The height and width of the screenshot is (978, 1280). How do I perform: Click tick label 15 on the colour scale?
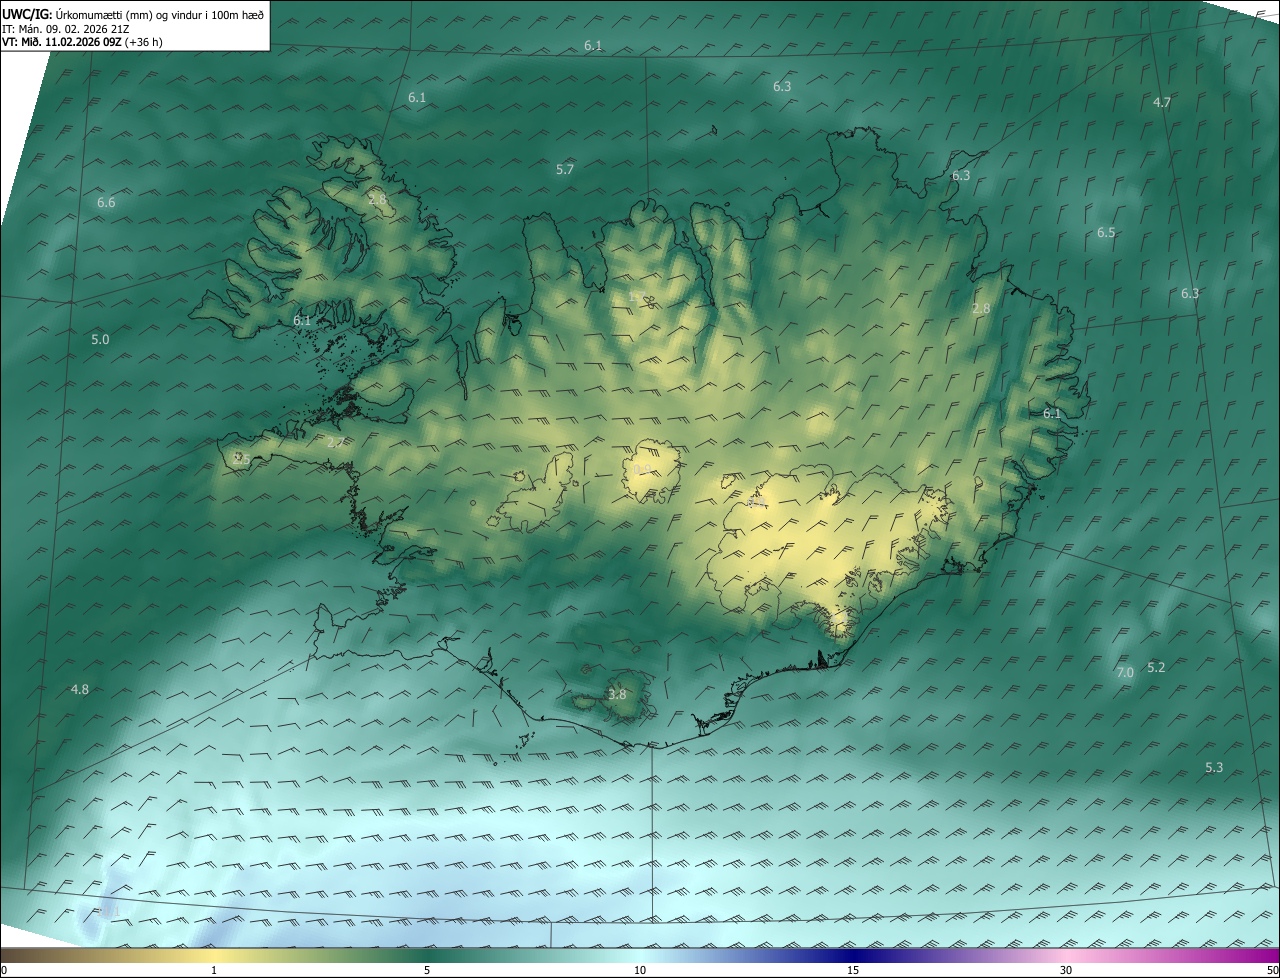[853, 970]
